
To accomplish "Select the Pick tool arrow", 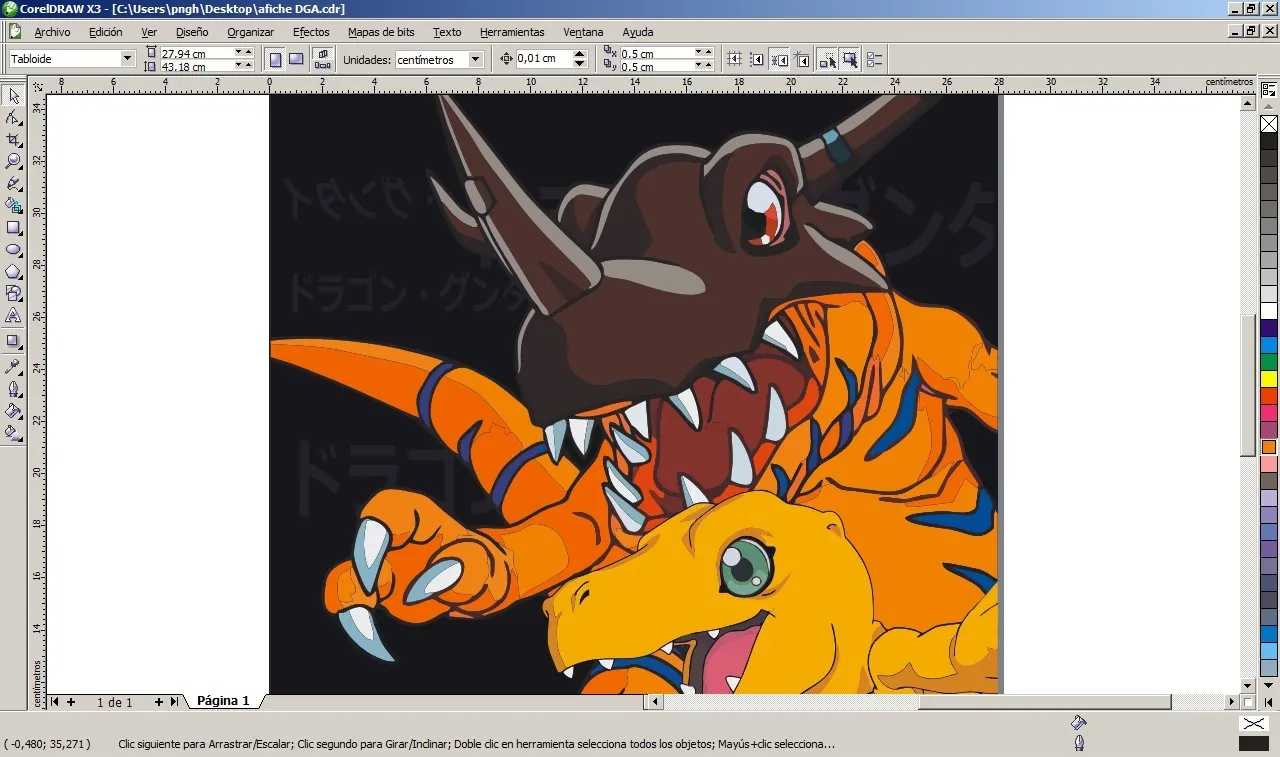I will [x=13, y=96].
